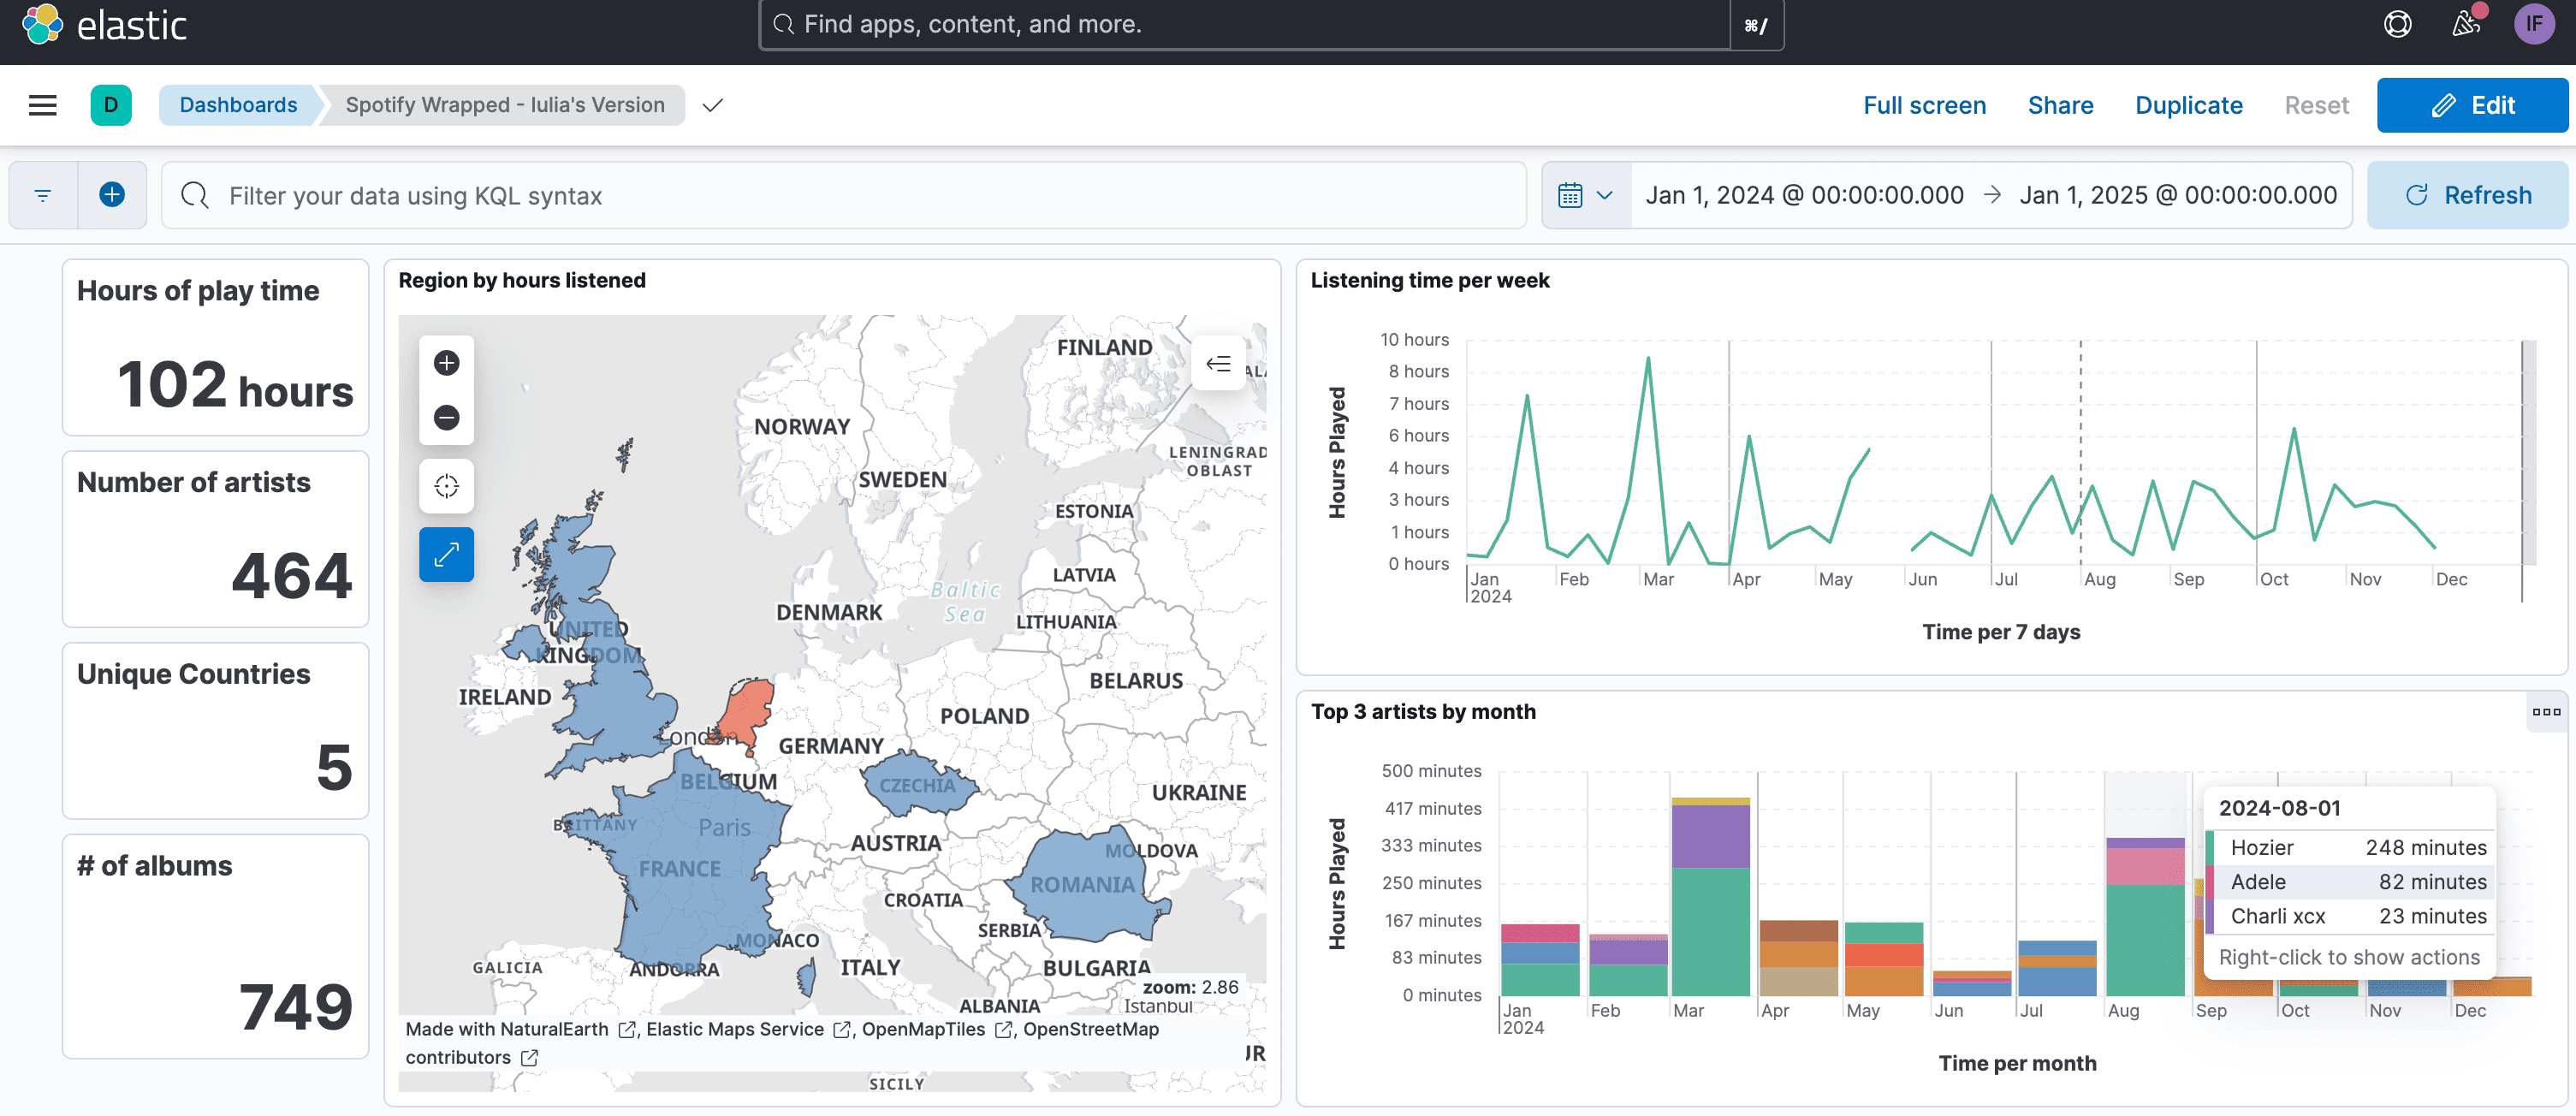Screen dimensions: 2576x1116
Task: Open the help life-ring icon
Action: 2398,24
